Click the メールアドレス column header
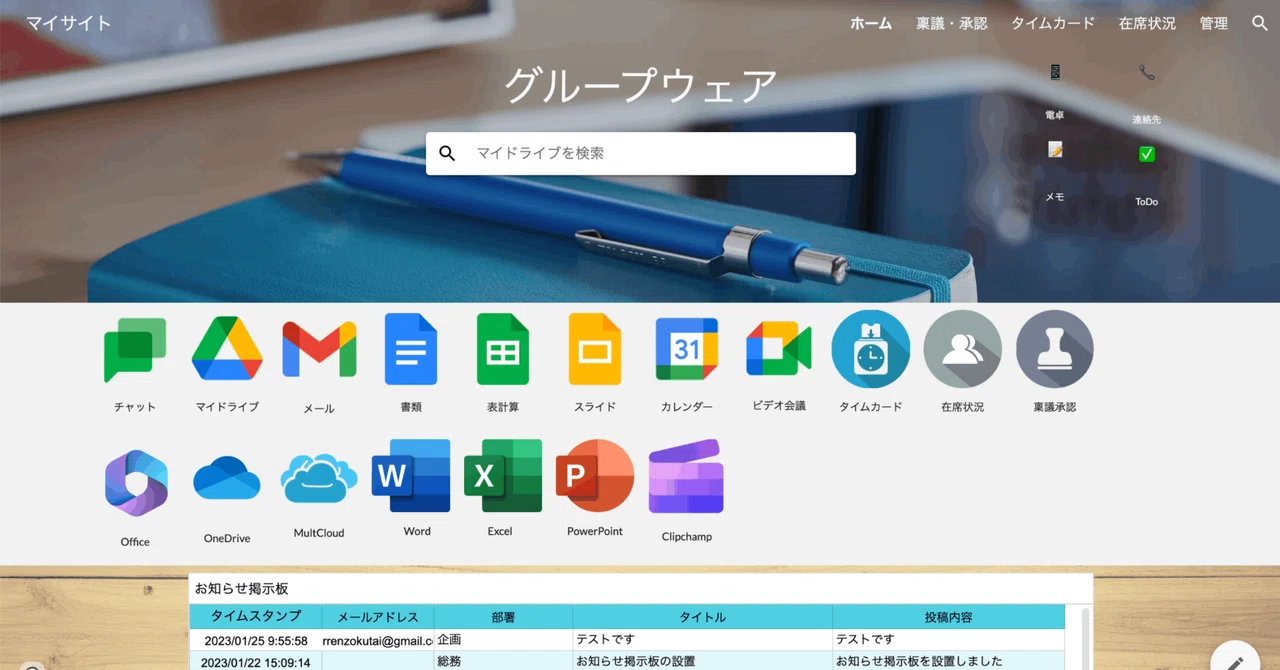1280x670 pixels. click(x=378, y=617)
